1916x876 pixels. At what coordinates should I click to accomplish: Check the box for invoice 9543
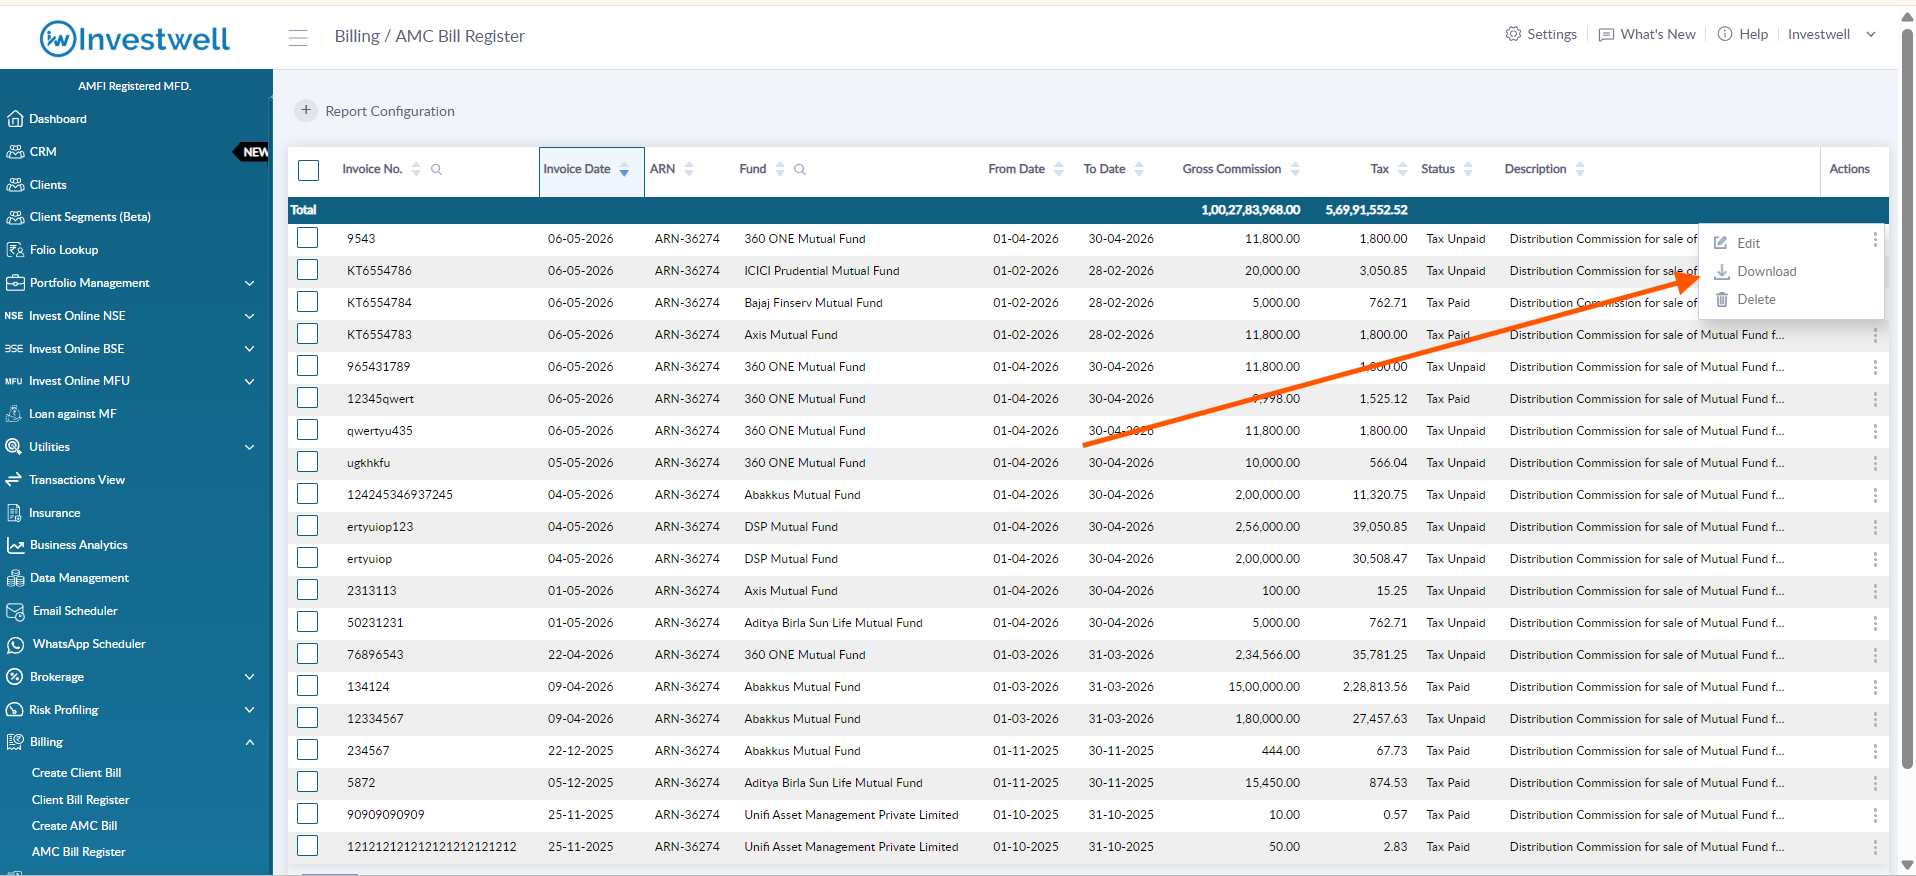[308, 238]
